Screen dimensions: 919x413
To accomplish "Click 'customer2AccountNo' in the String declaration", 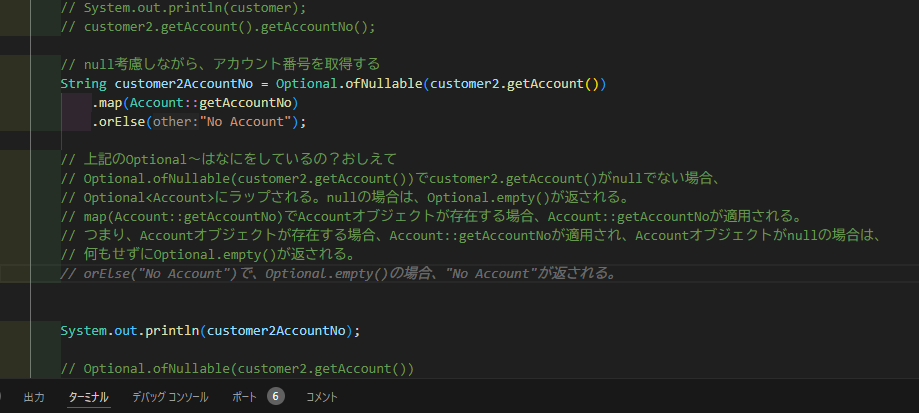I will point(183,84).
